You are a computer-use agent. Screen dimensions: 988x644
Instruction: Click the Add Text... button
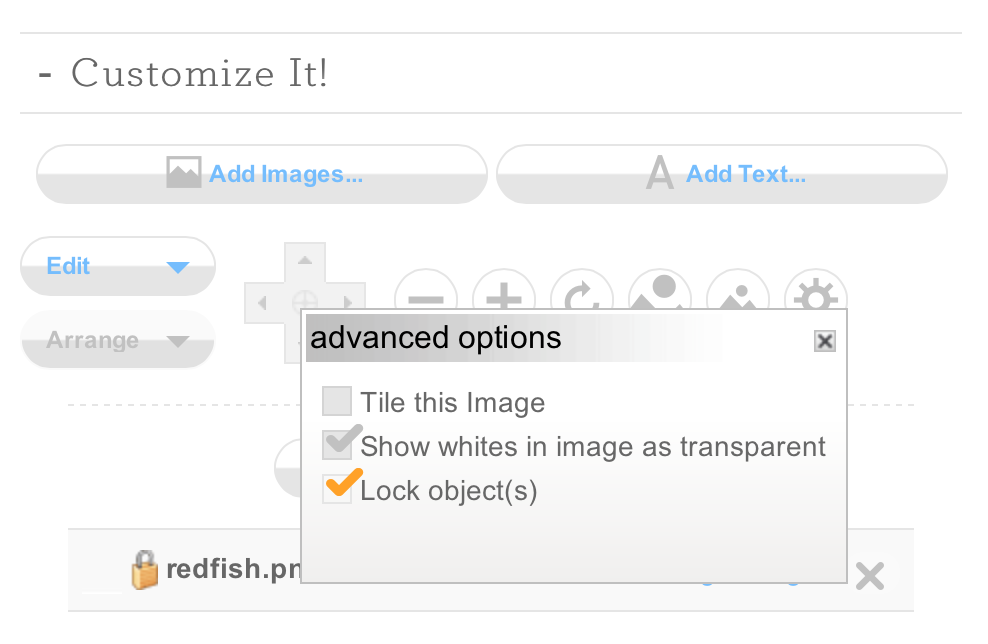pos(722,174)
